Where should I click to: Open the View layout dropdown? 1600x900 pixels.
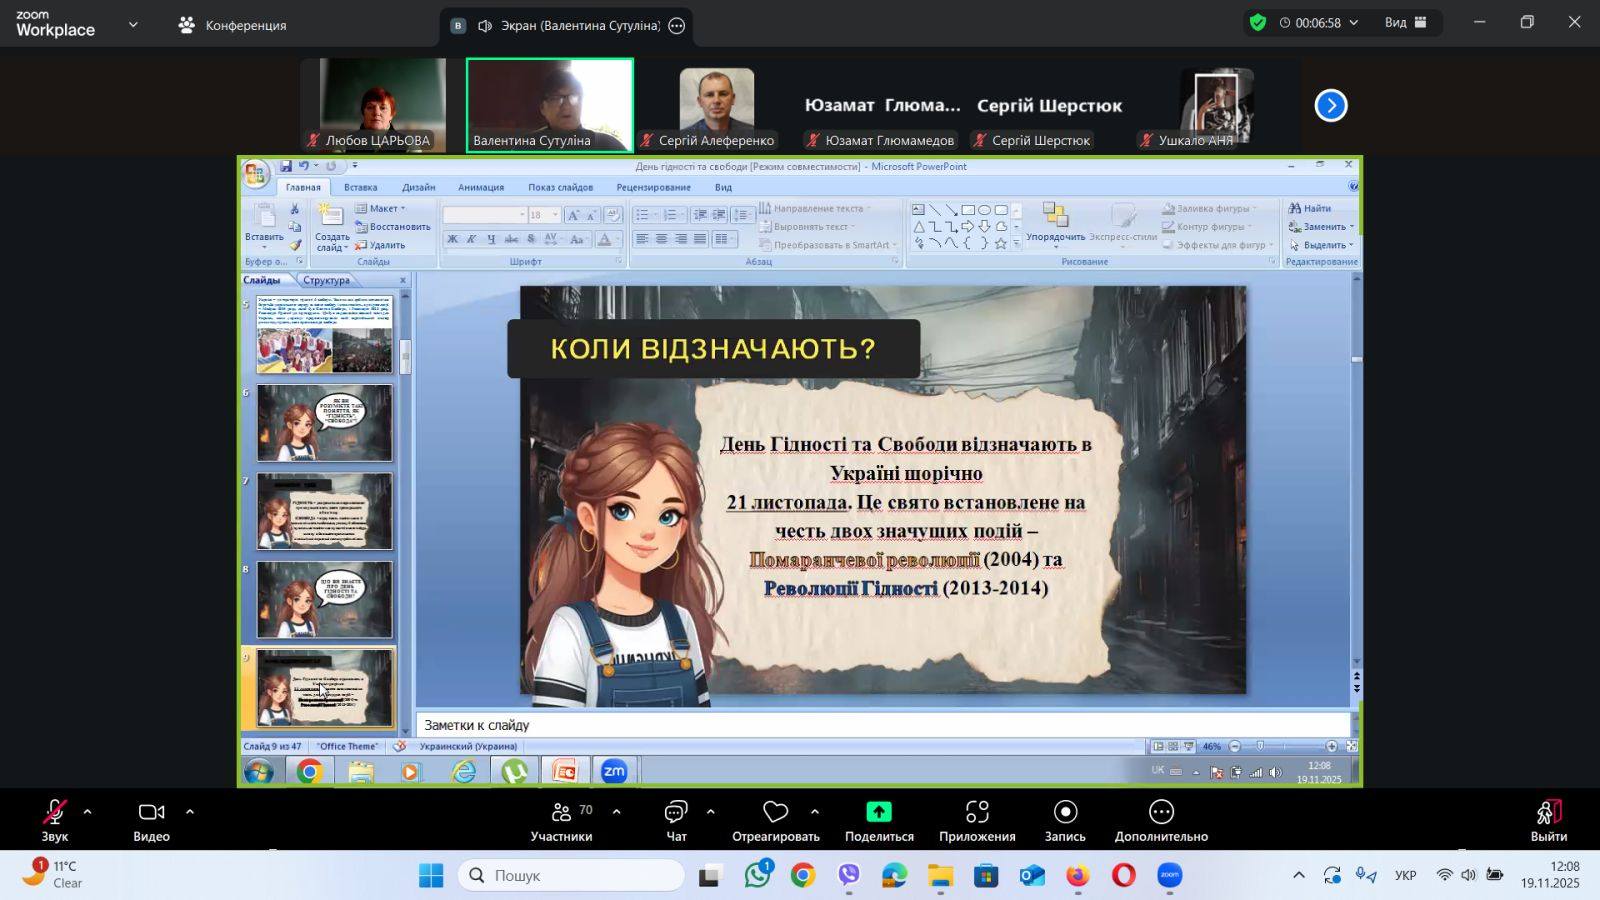pos(1405,23)
